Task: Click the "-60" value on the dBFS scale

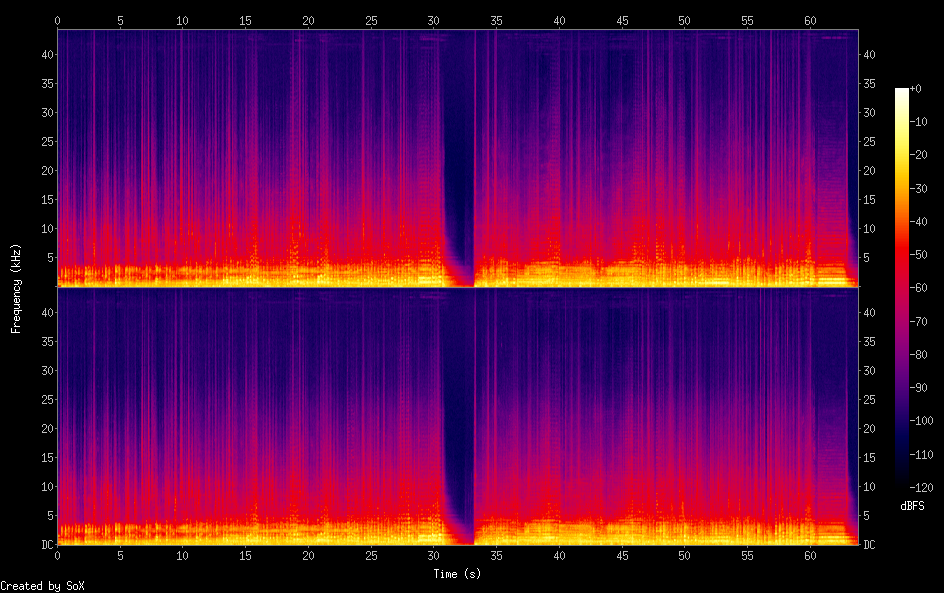Action: (919, 288)
